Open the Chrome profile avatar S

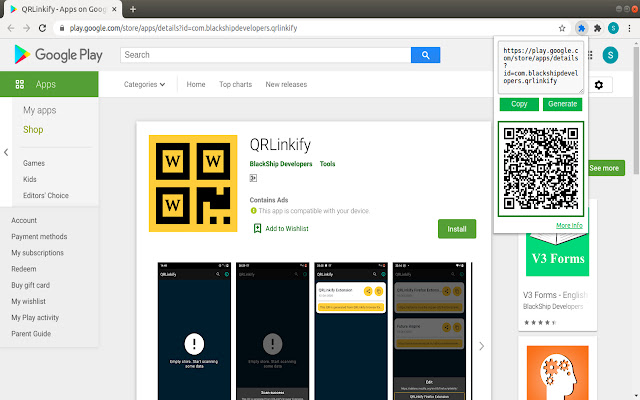pyautogui.click(x=613, y=28)
